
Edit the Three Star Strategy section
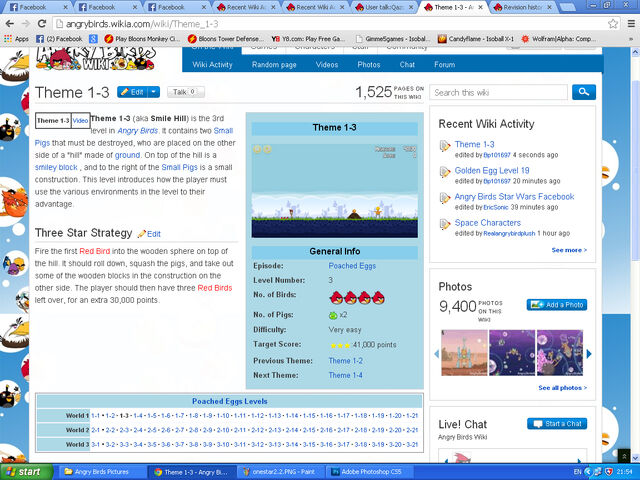pos(149,234)
